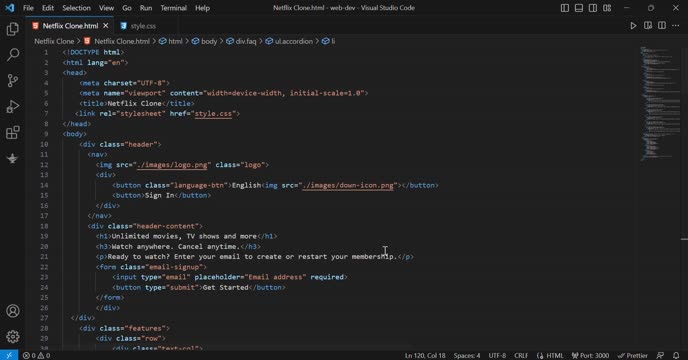
Task: Show errors and warnings count in status bar
Action: point(36,355)
